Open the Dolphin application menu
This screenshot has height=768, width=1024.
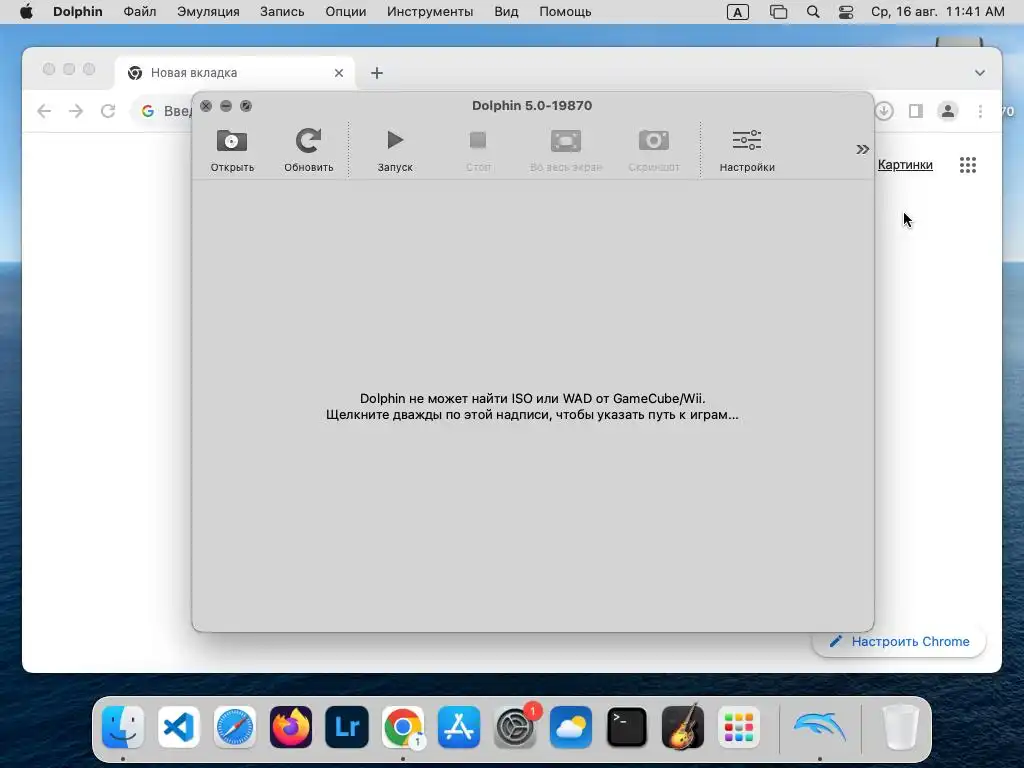coord(78,12)
